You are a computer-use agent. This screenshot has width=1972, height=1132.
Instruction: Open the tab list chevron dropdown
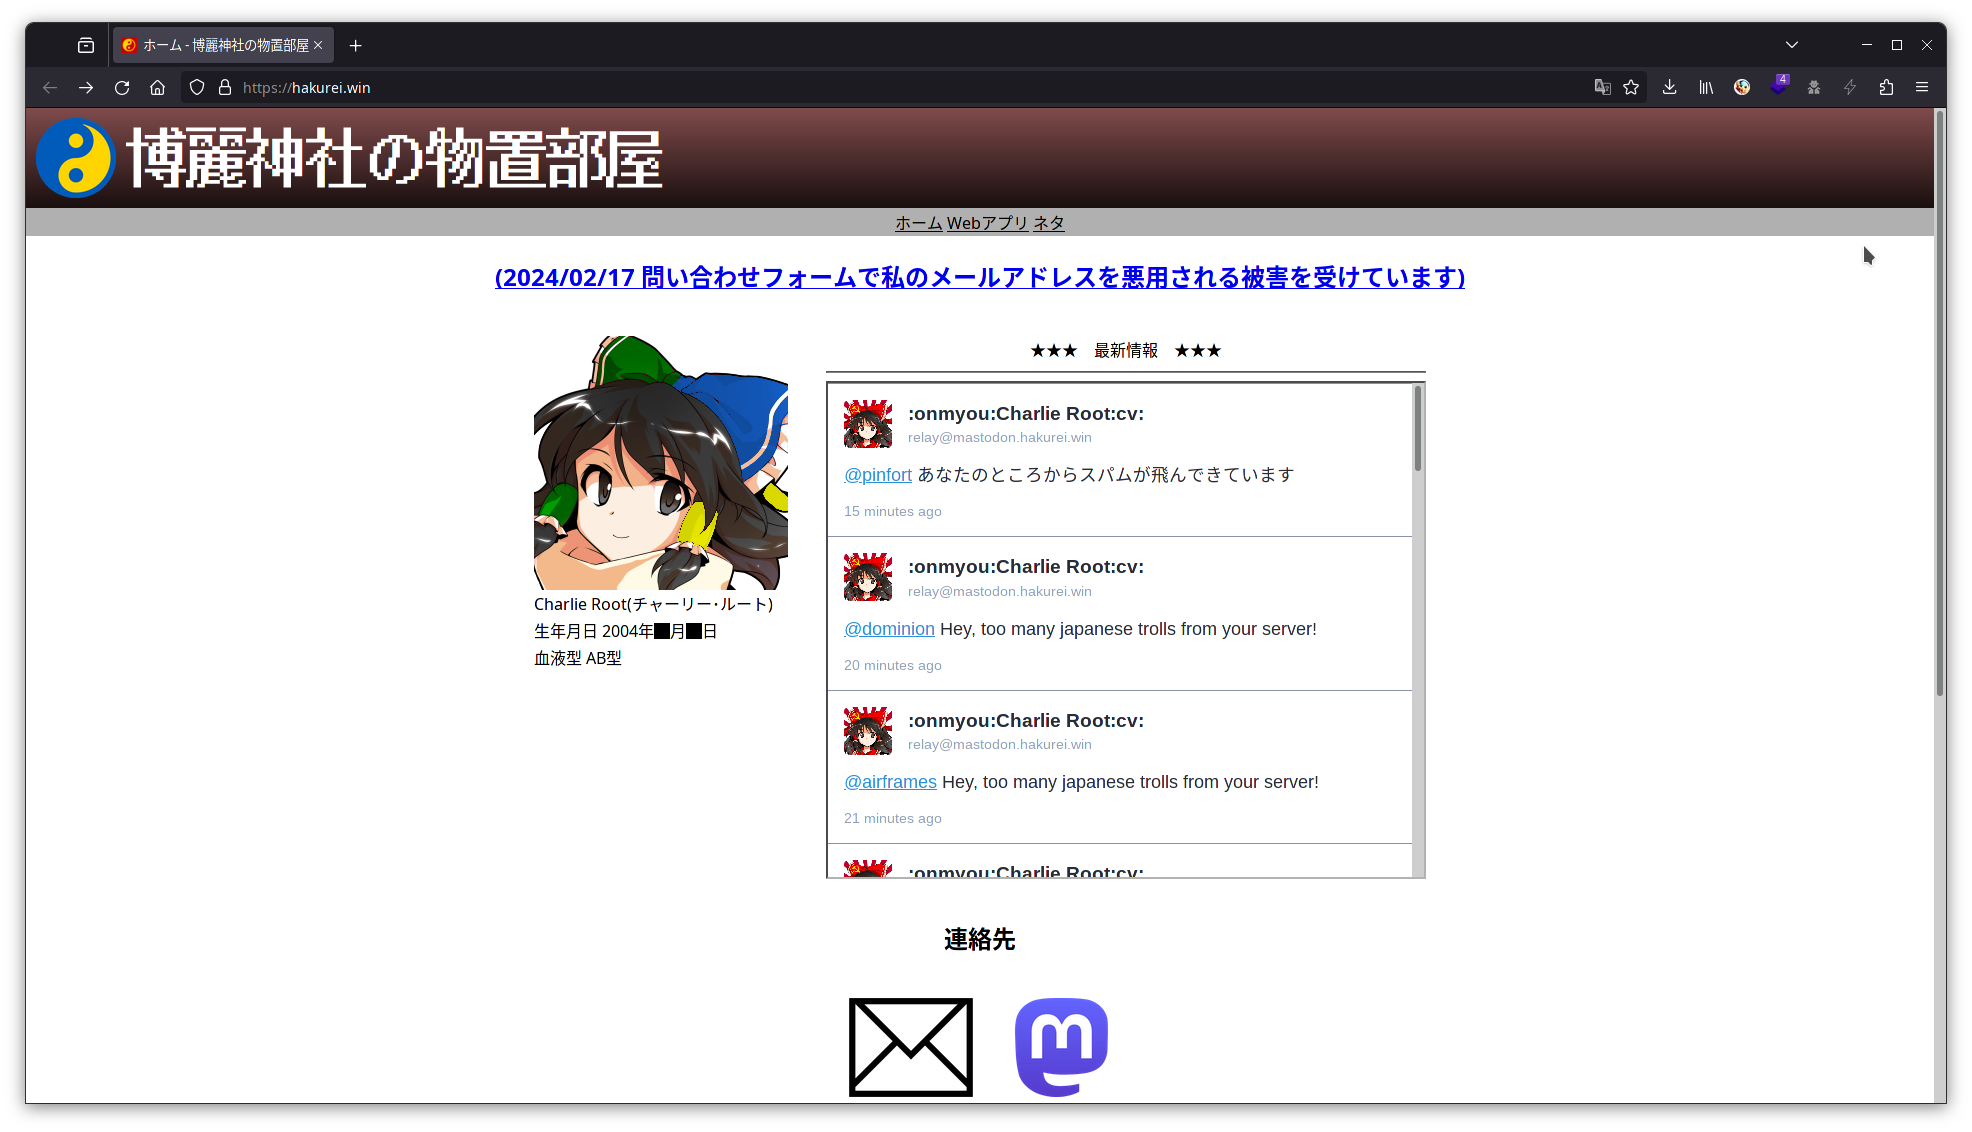point(1791,44)
